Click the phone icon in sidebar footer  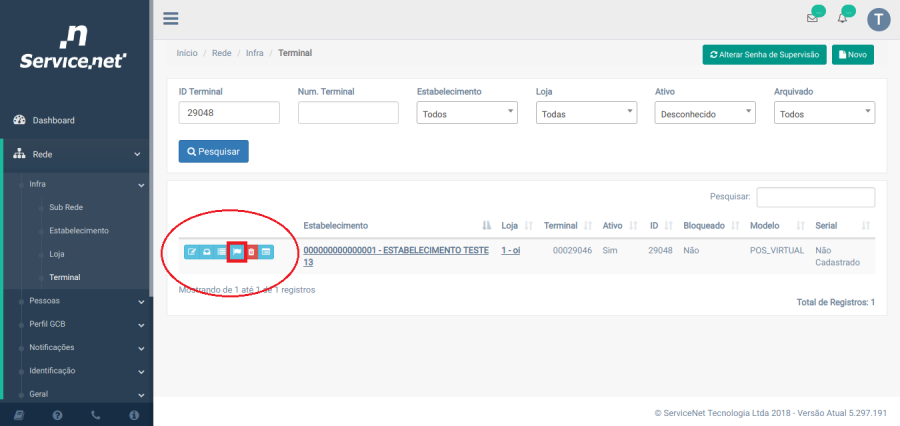(x=96, y=414)
